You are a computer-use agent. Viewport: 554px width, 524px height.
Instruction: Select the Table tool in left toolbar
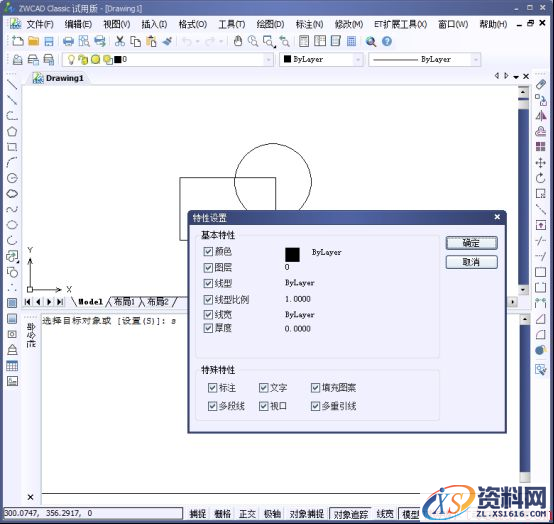(x=12, y=366)
